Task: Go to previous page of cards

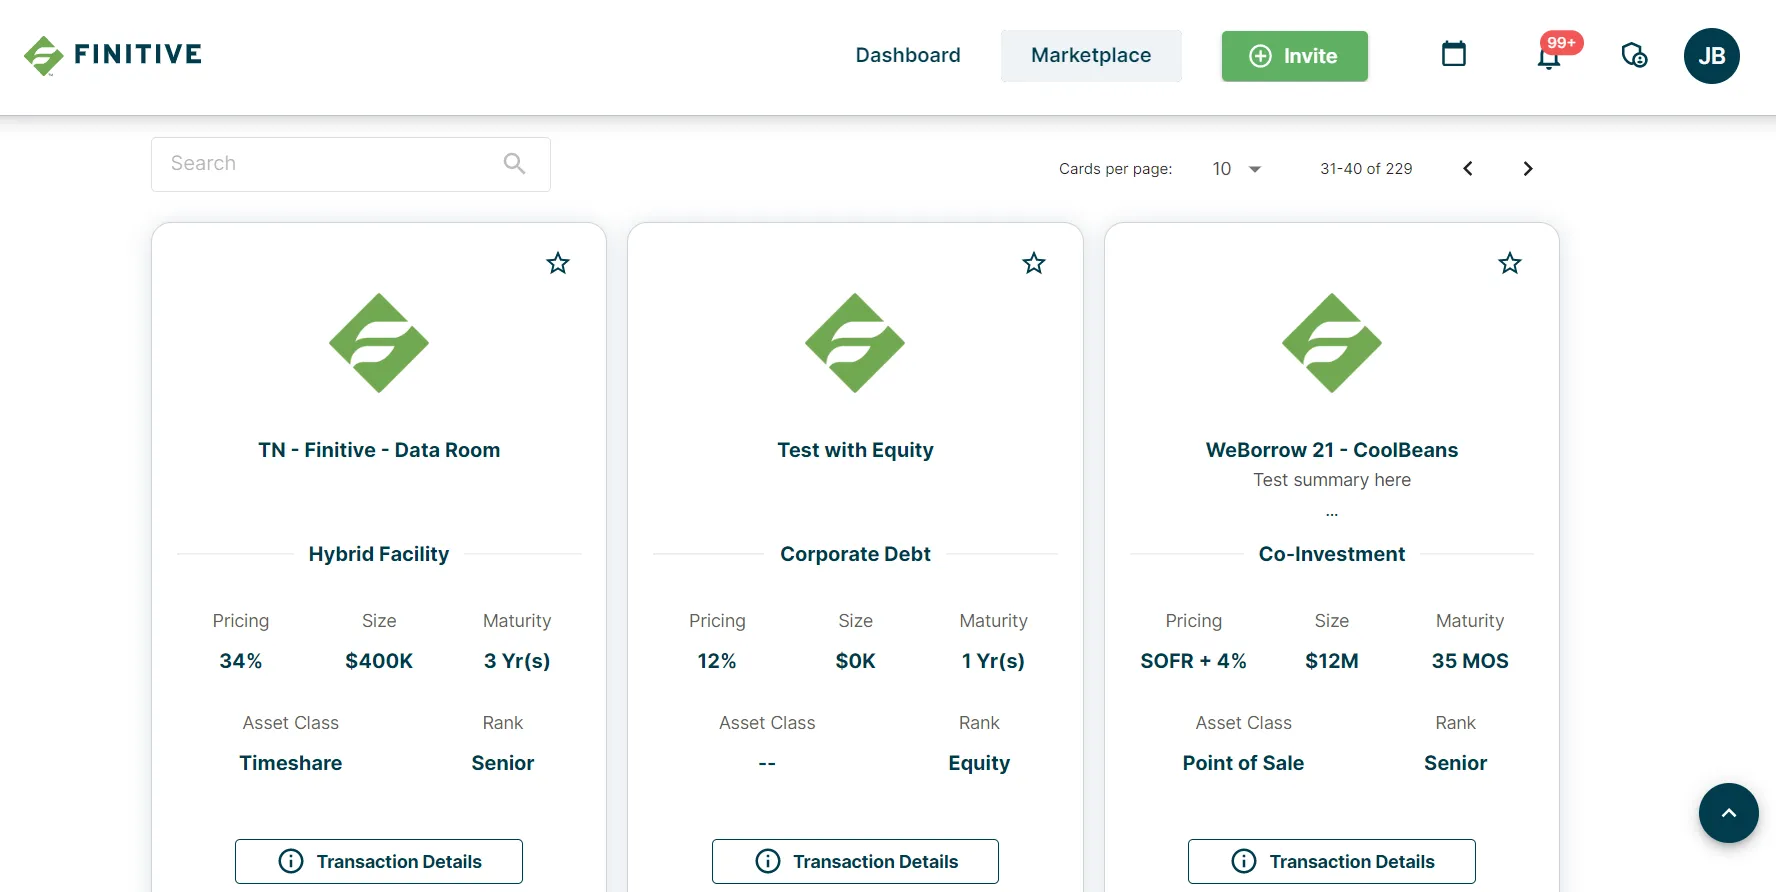Action: (x=1467, y=169)
